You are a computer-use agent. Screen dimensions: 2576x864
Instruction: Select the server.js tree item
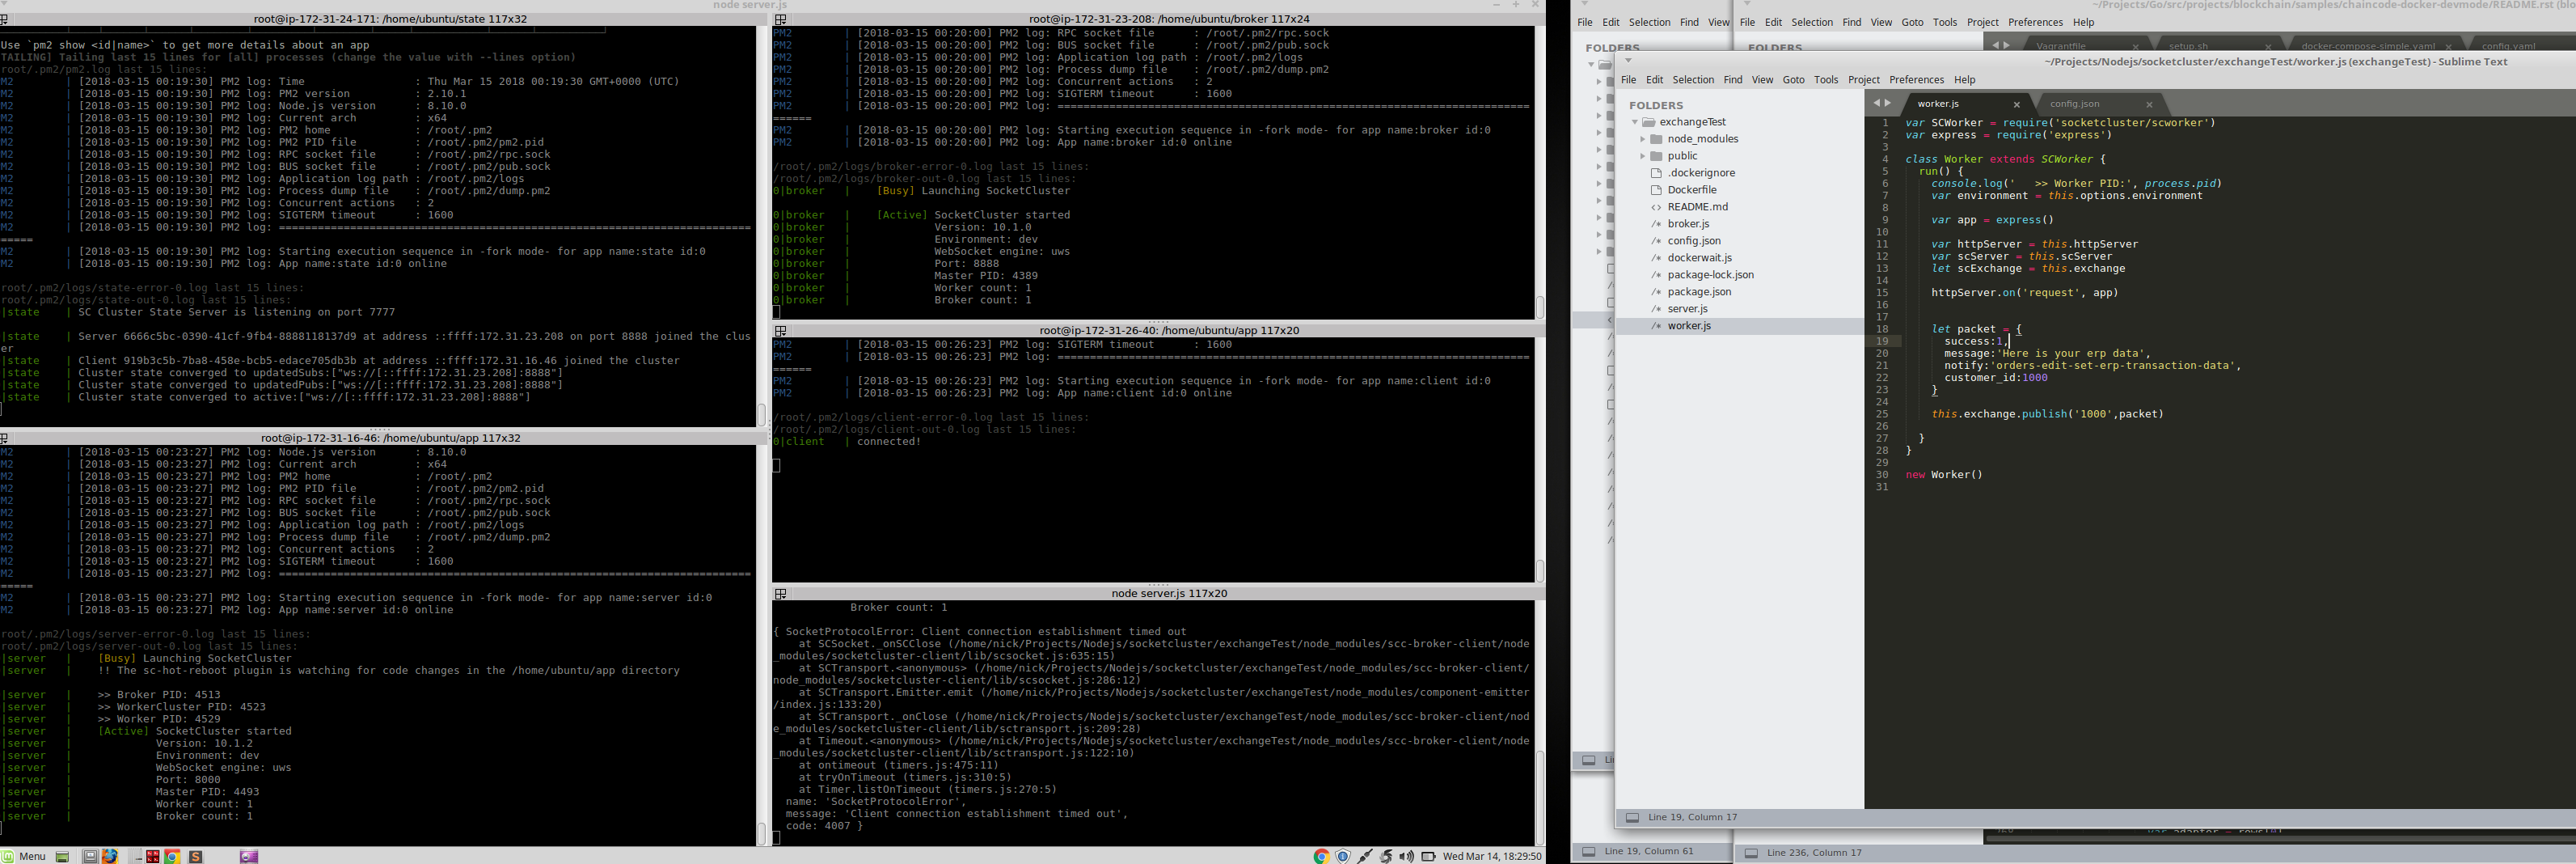click(x=1688, y=308)
